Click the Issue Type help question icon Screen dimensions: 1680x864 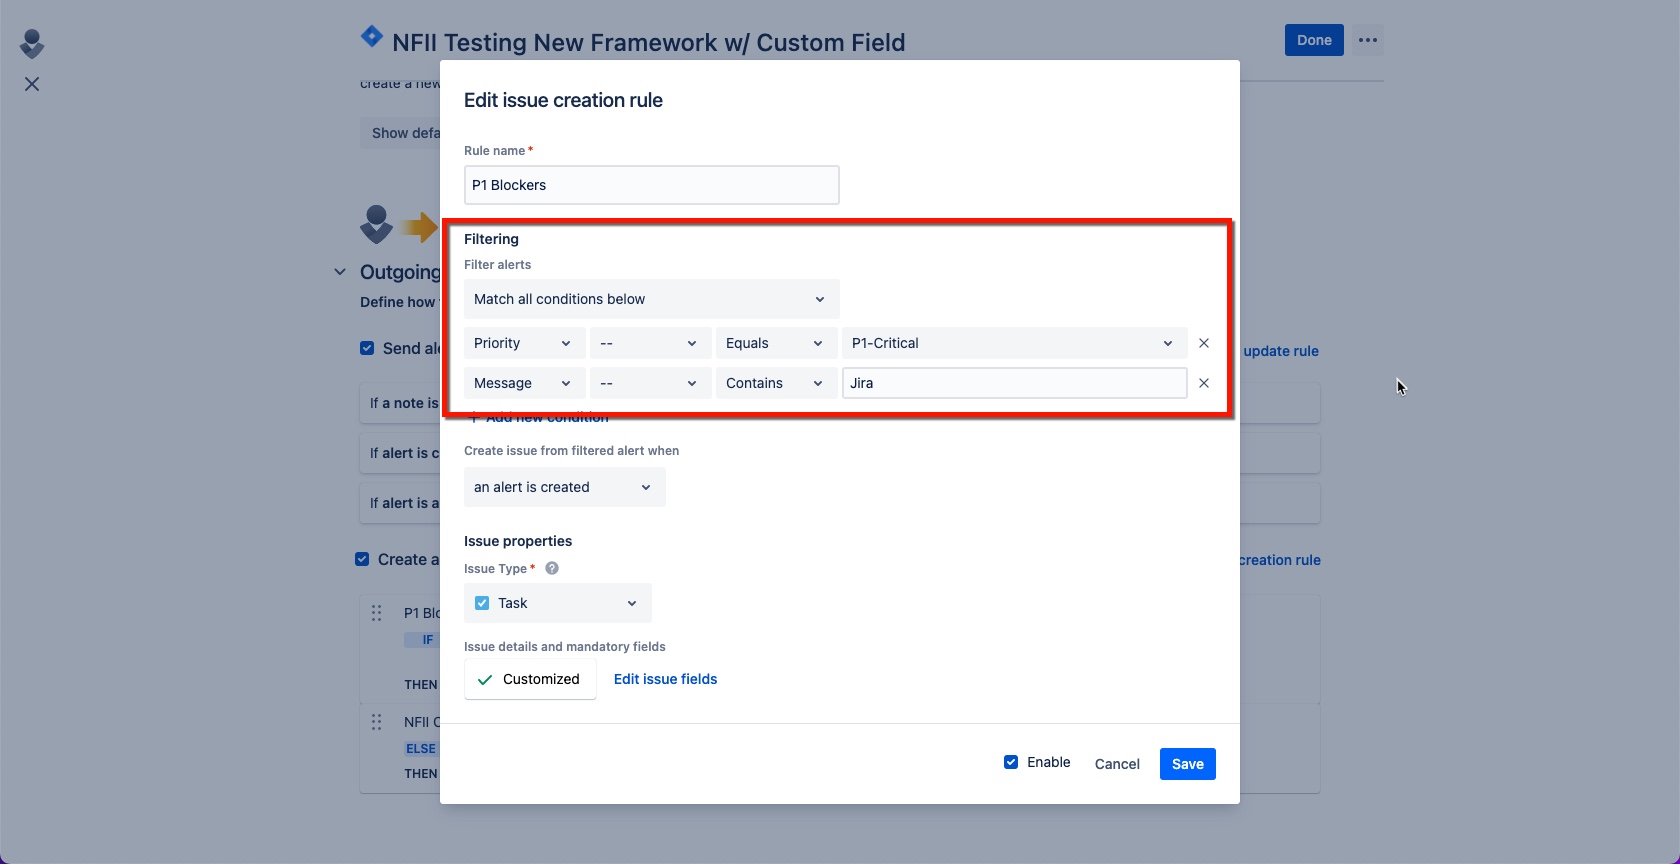click(x=552, y=568)
